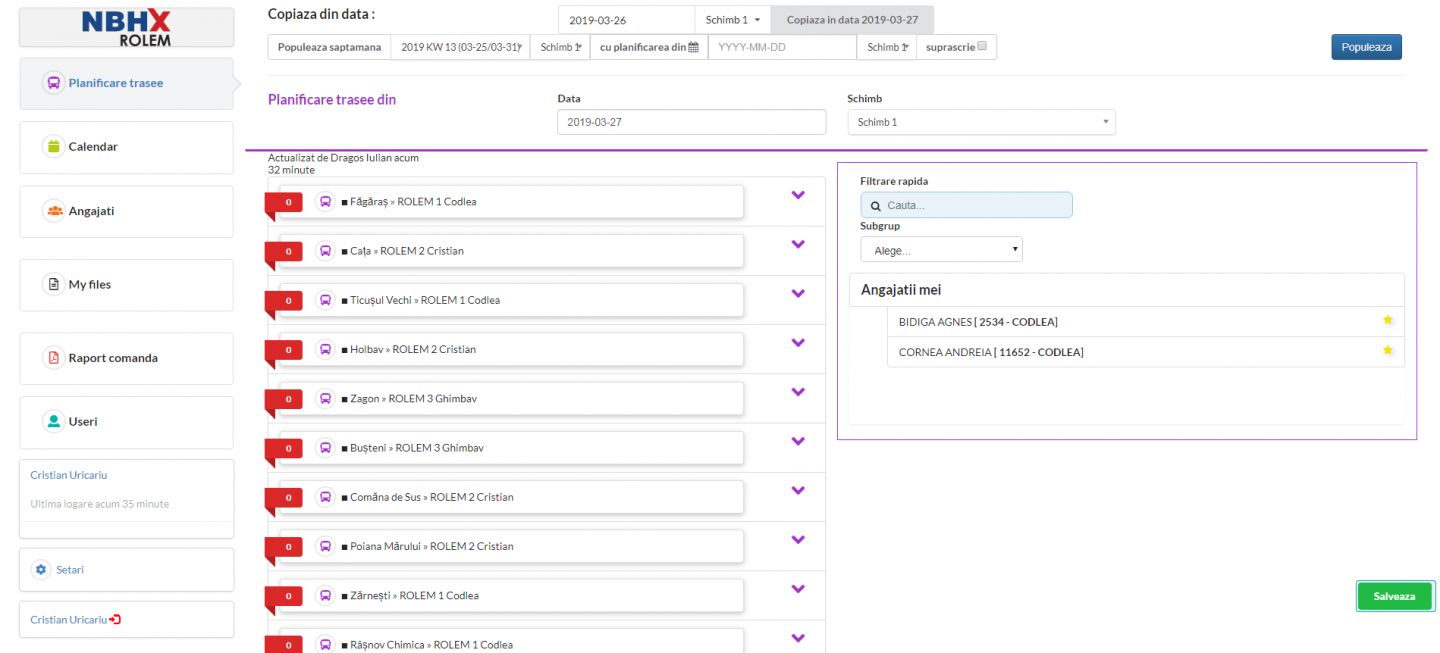Click the red logout icon in the sidebar
1440x653 pixels.
[115, 620]
